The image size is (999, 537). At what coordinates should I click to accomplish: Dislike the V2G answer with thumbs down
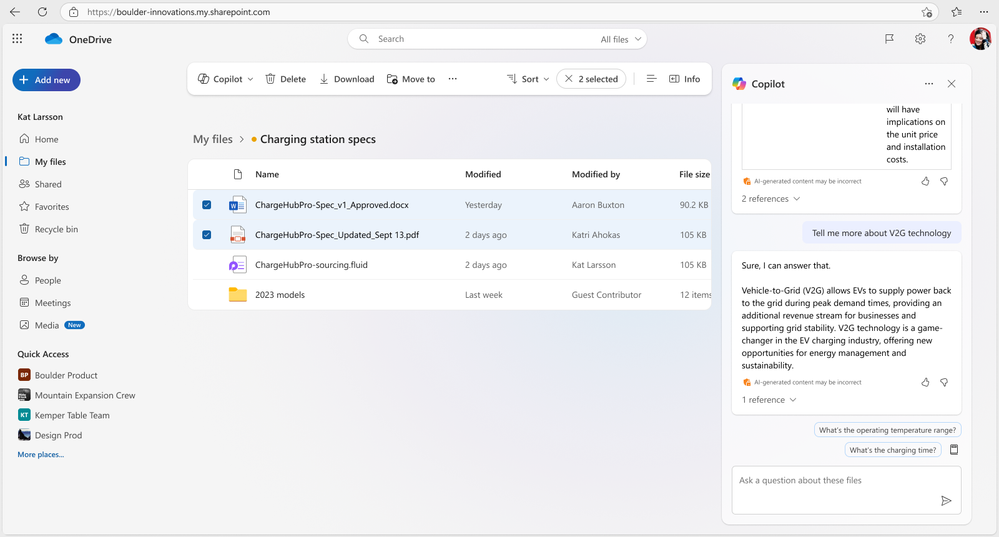coord(944,382)
